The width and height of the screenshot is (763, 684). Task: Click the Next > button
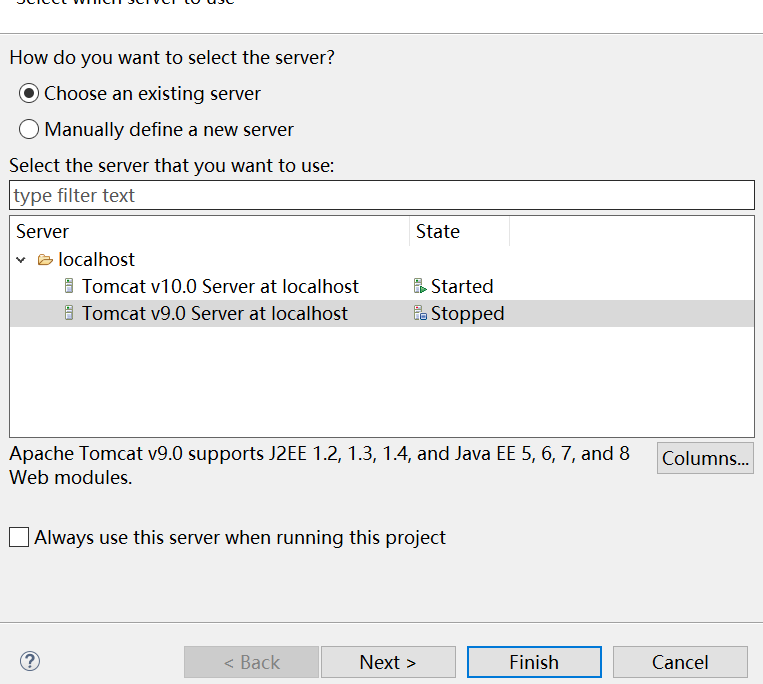(x=388, y=662)
